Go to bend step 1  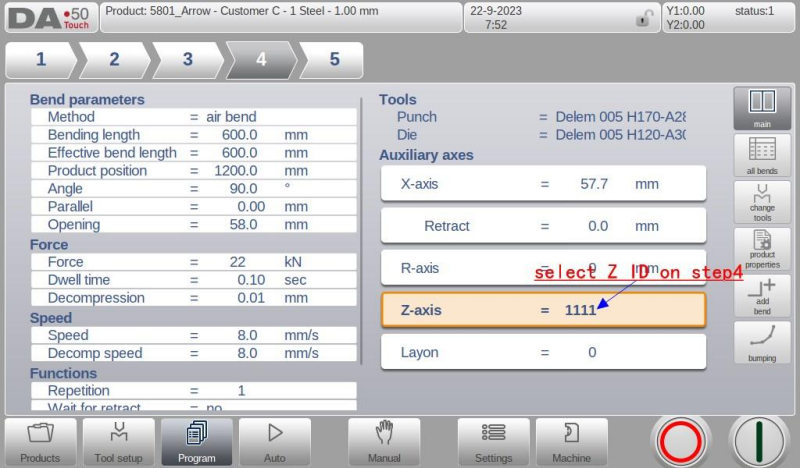point(41,60)
